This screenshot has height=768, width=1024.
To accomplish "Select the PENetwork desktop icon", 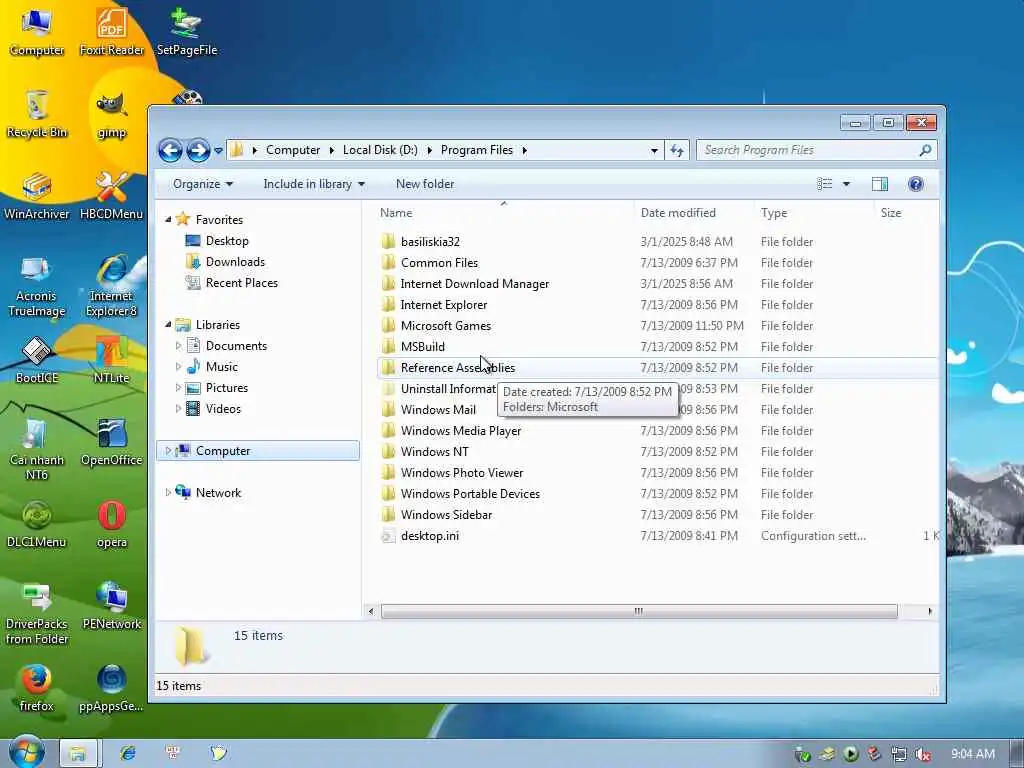I will [x=112, y=606].
